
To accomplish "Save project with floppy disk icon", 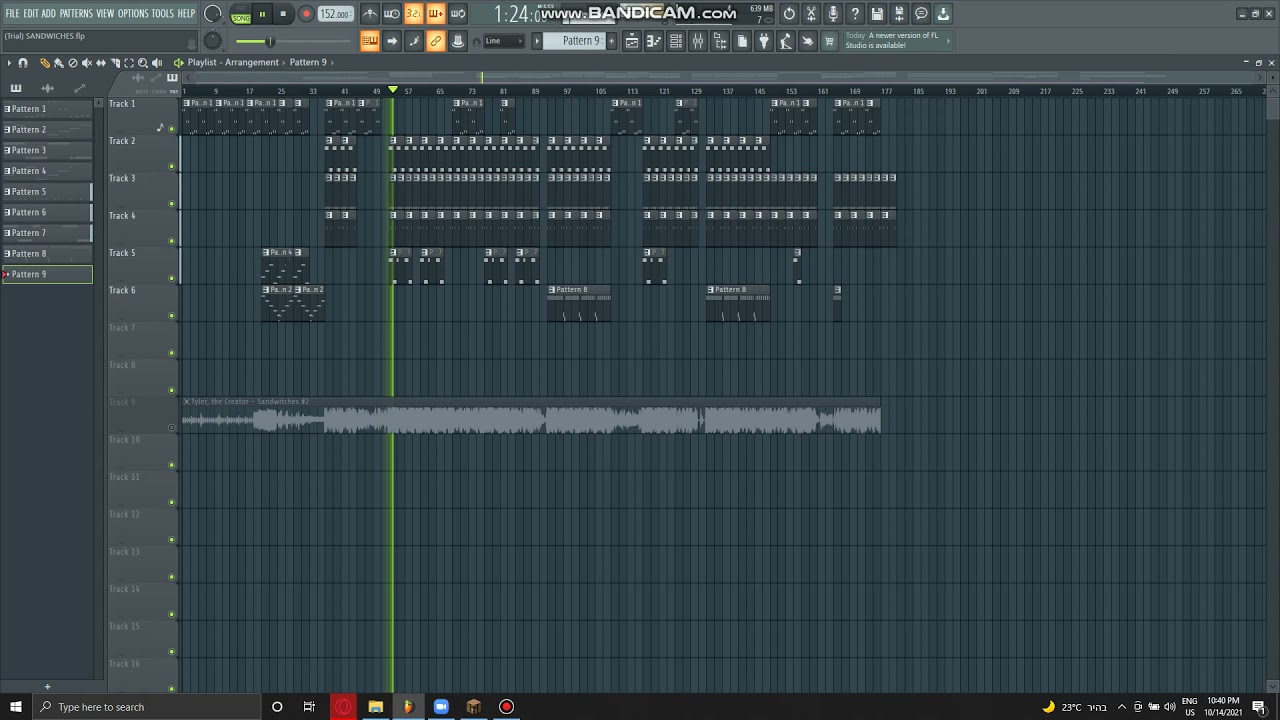I will pyautogui.click(x=877, y=14).
